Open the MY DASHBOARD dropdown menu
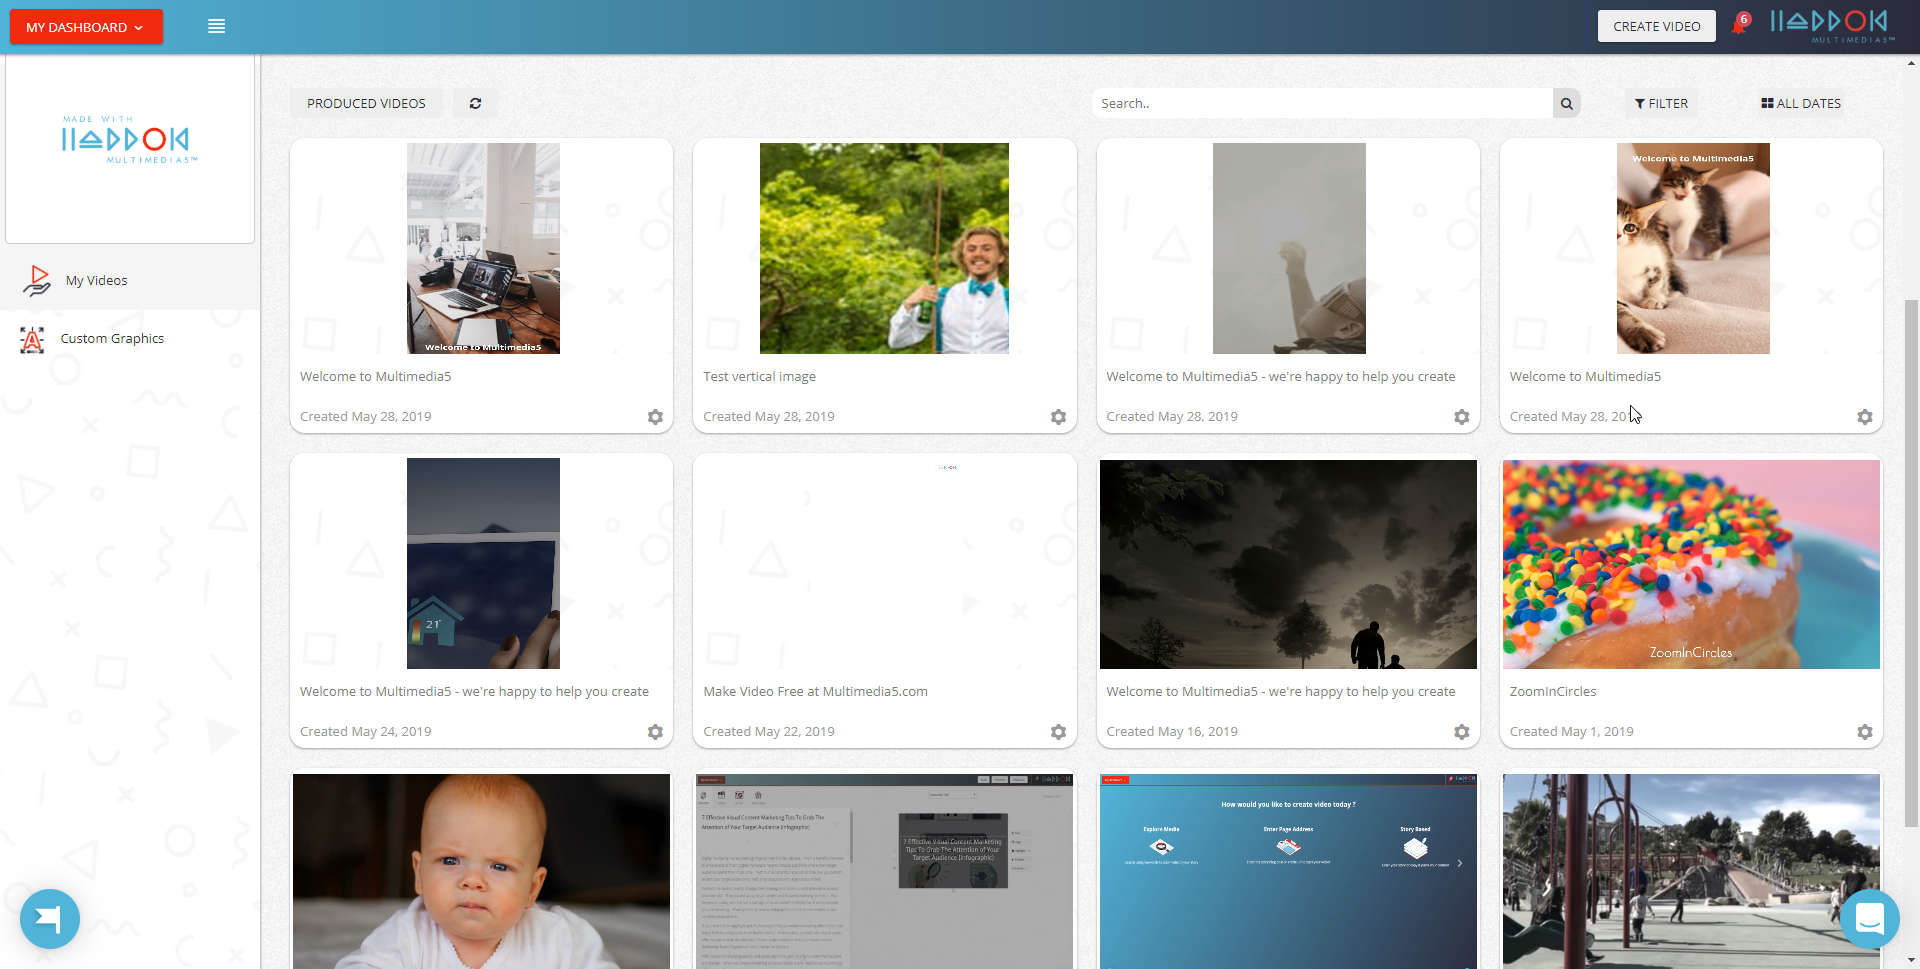The height and width of the screenshot is (969, 1920). (x=86, y=27)
